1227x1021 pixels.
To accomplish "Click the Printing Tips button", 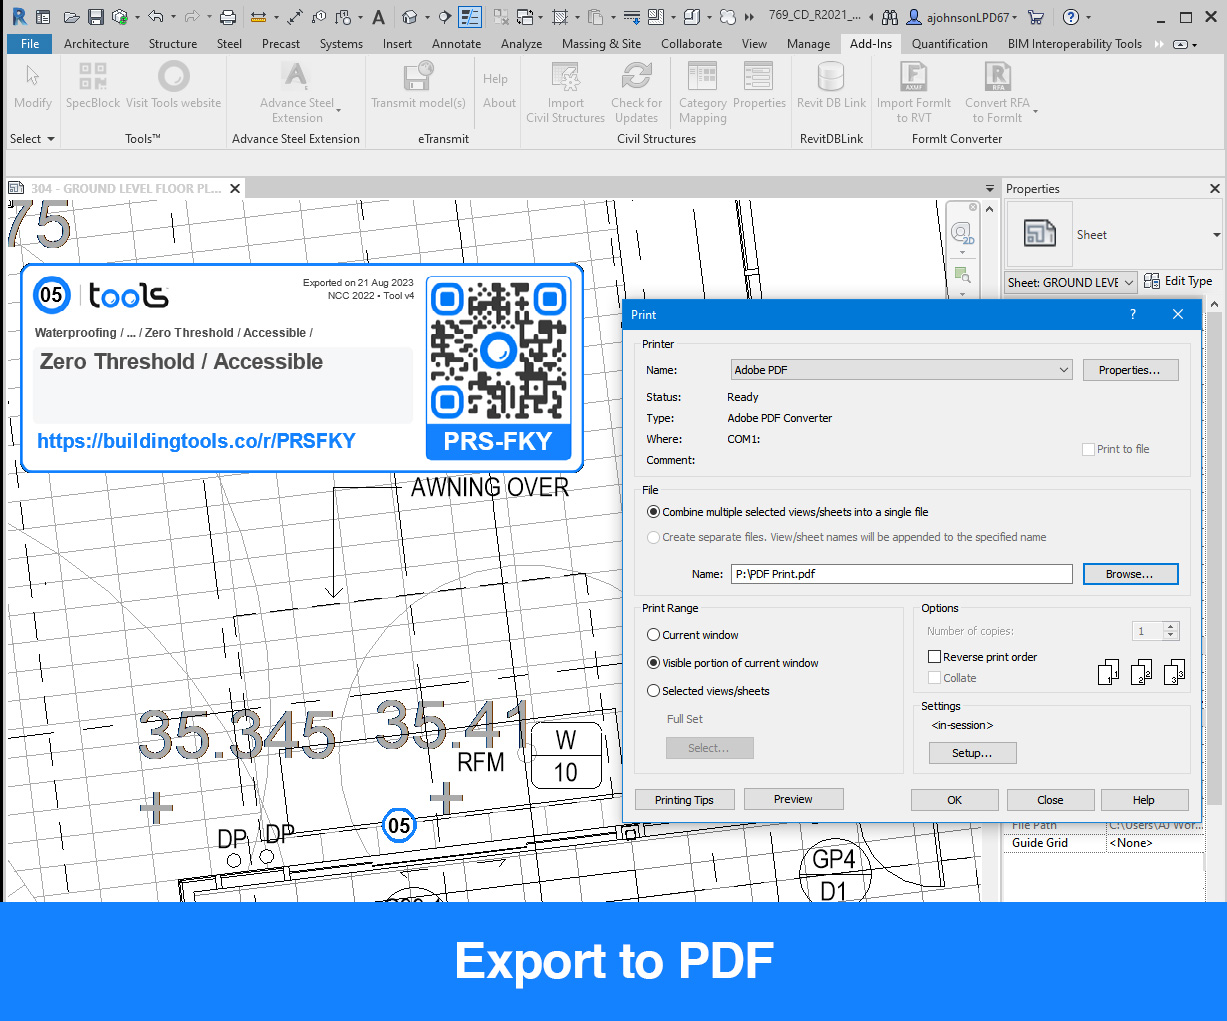I will pyautogui.click(x=684, y=800).
